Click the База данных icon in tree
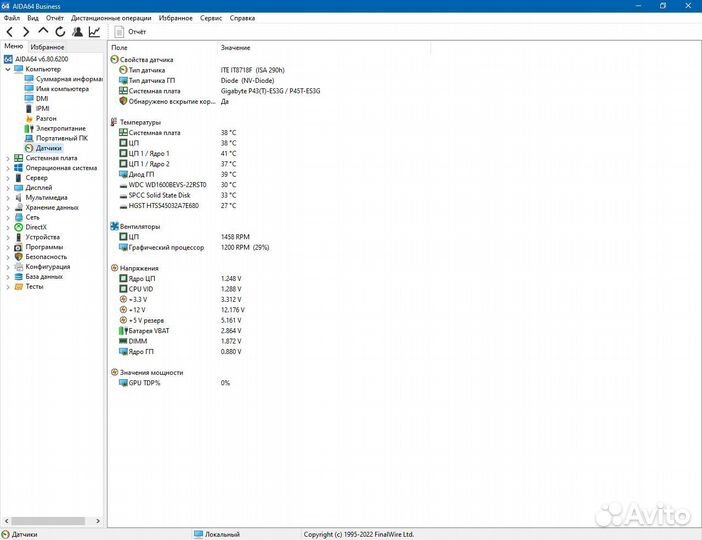702x540 pixels. (x=18, y=276)
